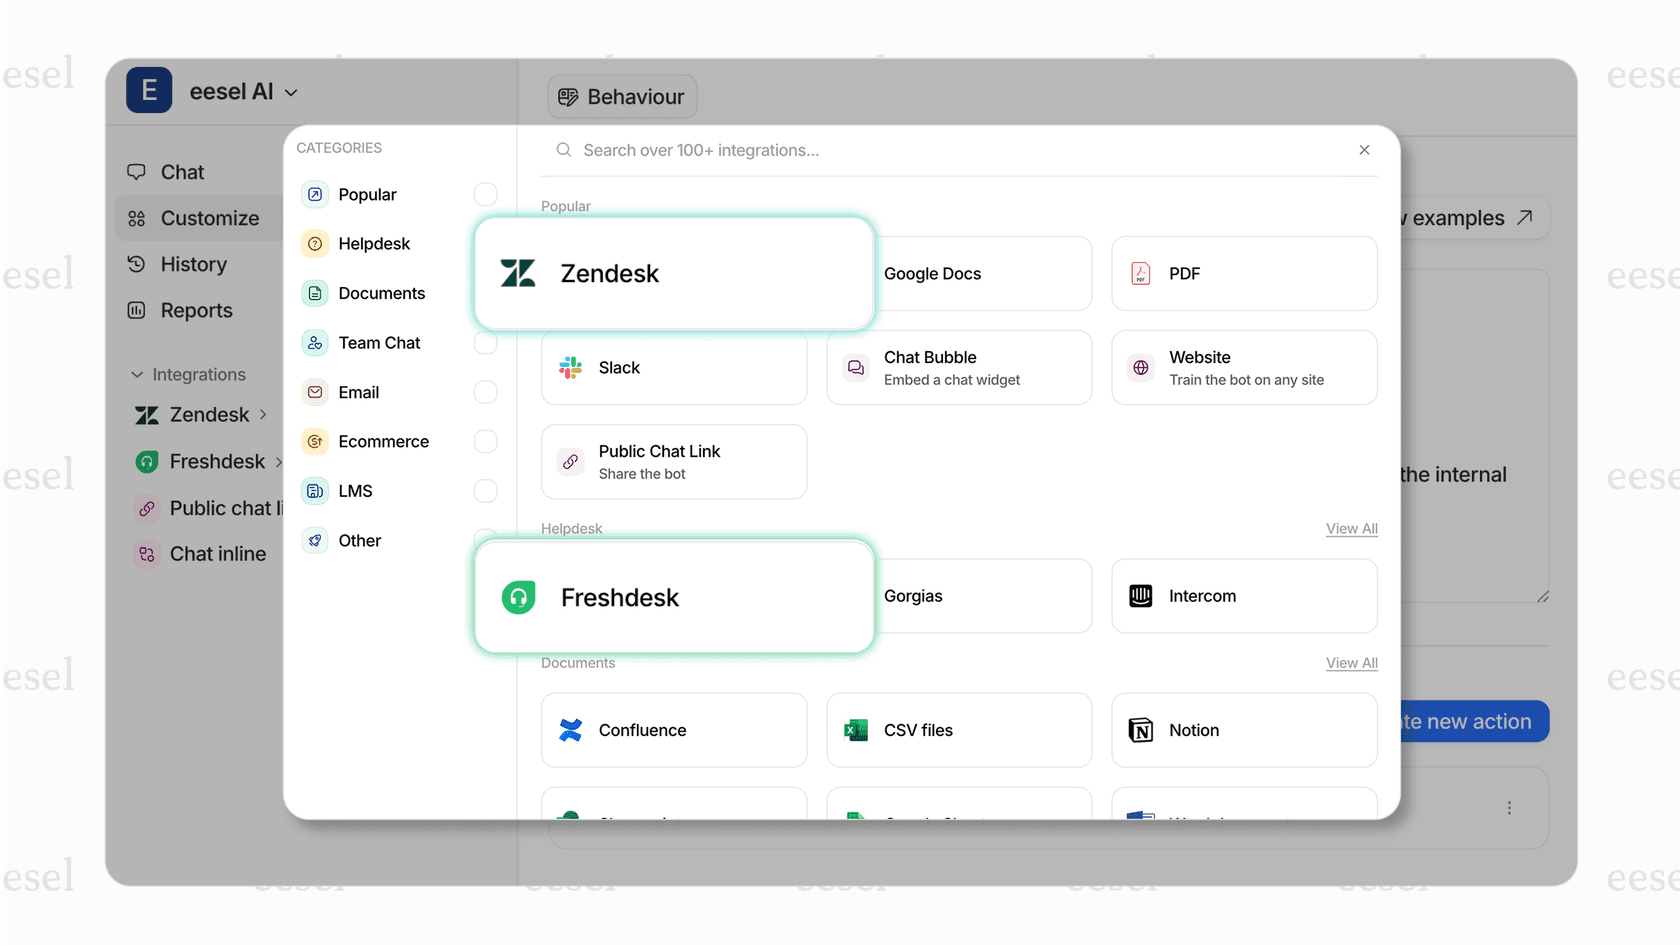Click the integrations search field

click(900, 150)
